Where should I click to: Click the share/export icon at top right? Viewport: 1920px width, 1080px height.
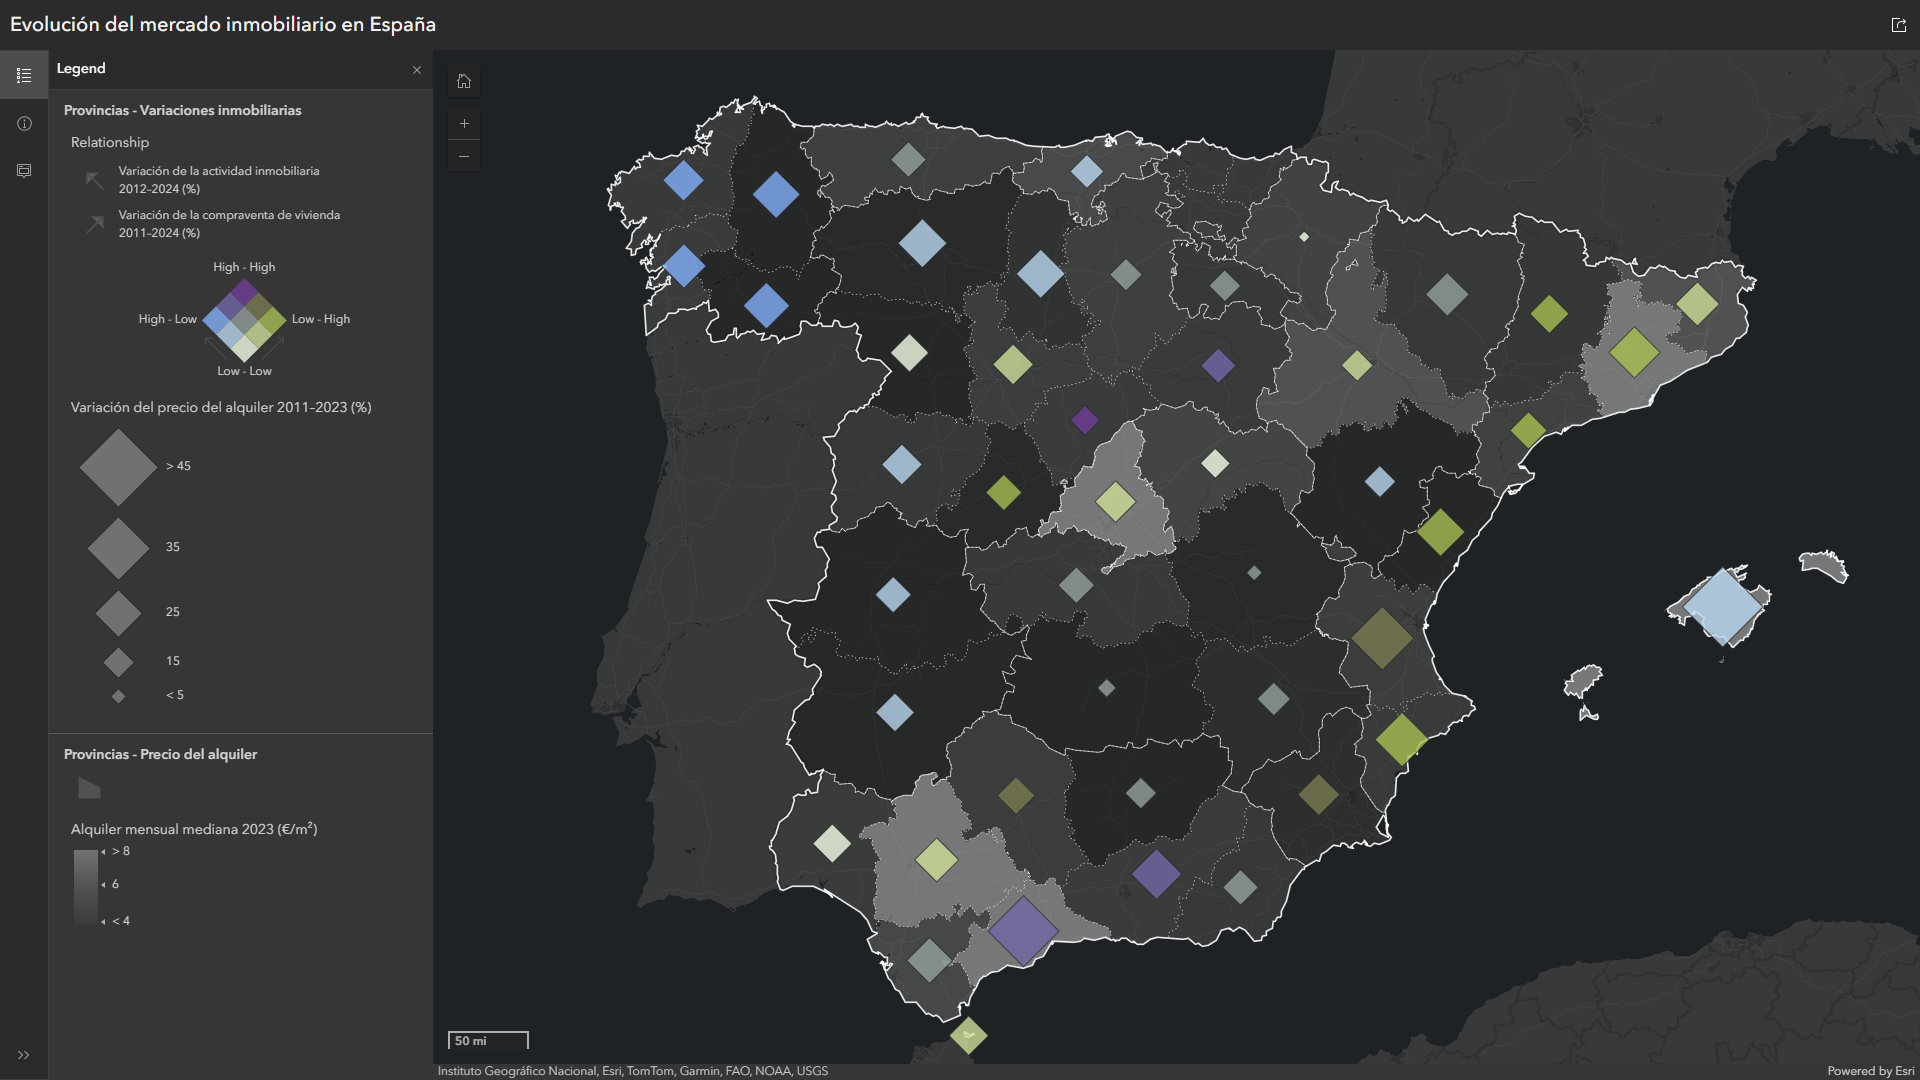[x=1898, y=25]
